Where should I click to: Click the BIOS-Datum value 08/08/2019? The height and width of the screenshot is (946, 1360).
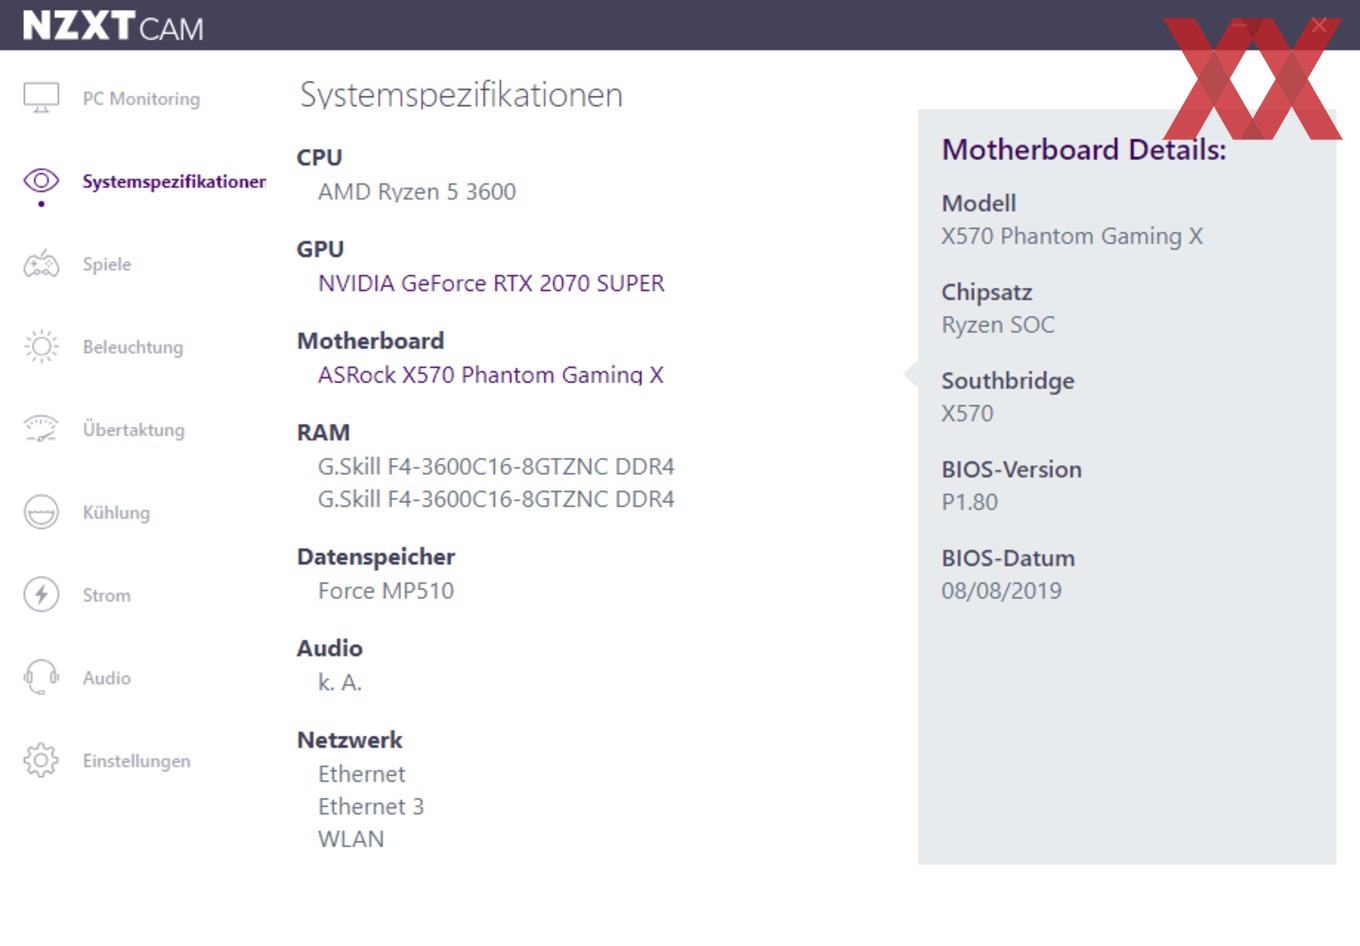point(1001,590)
